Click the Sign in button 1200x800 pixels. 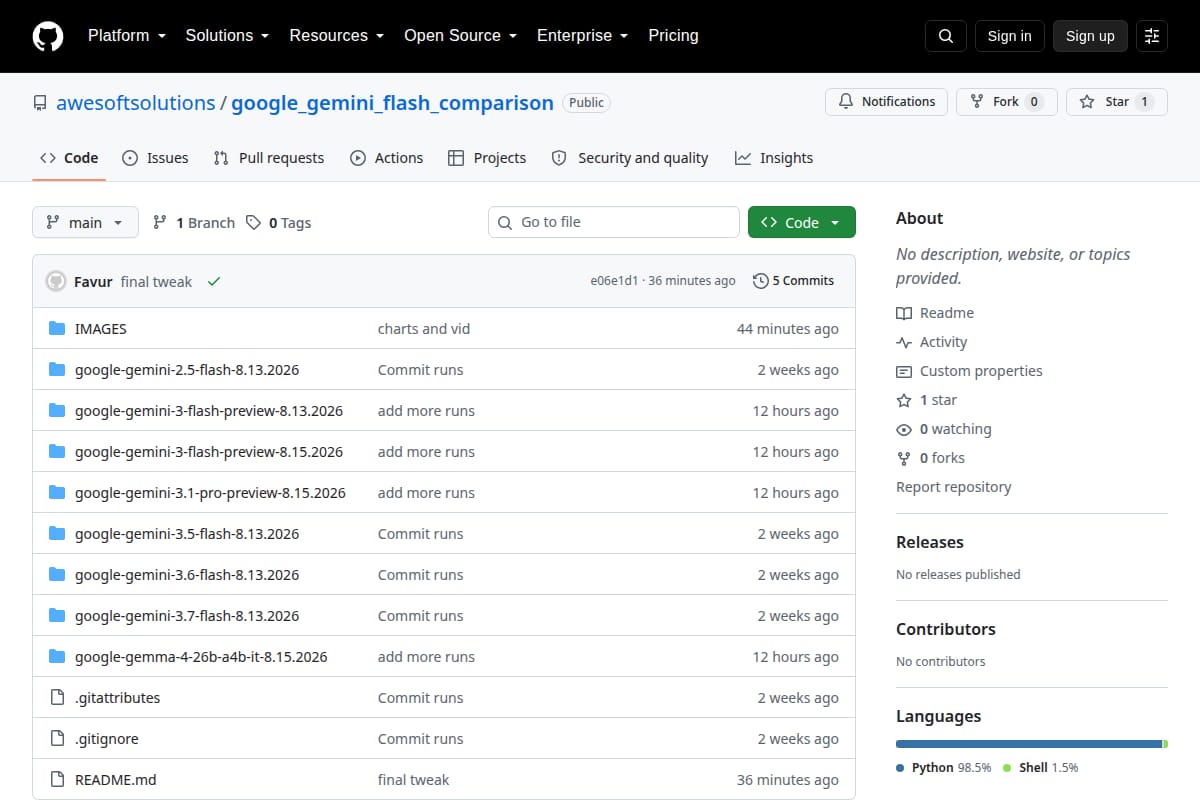[1009, 36]
